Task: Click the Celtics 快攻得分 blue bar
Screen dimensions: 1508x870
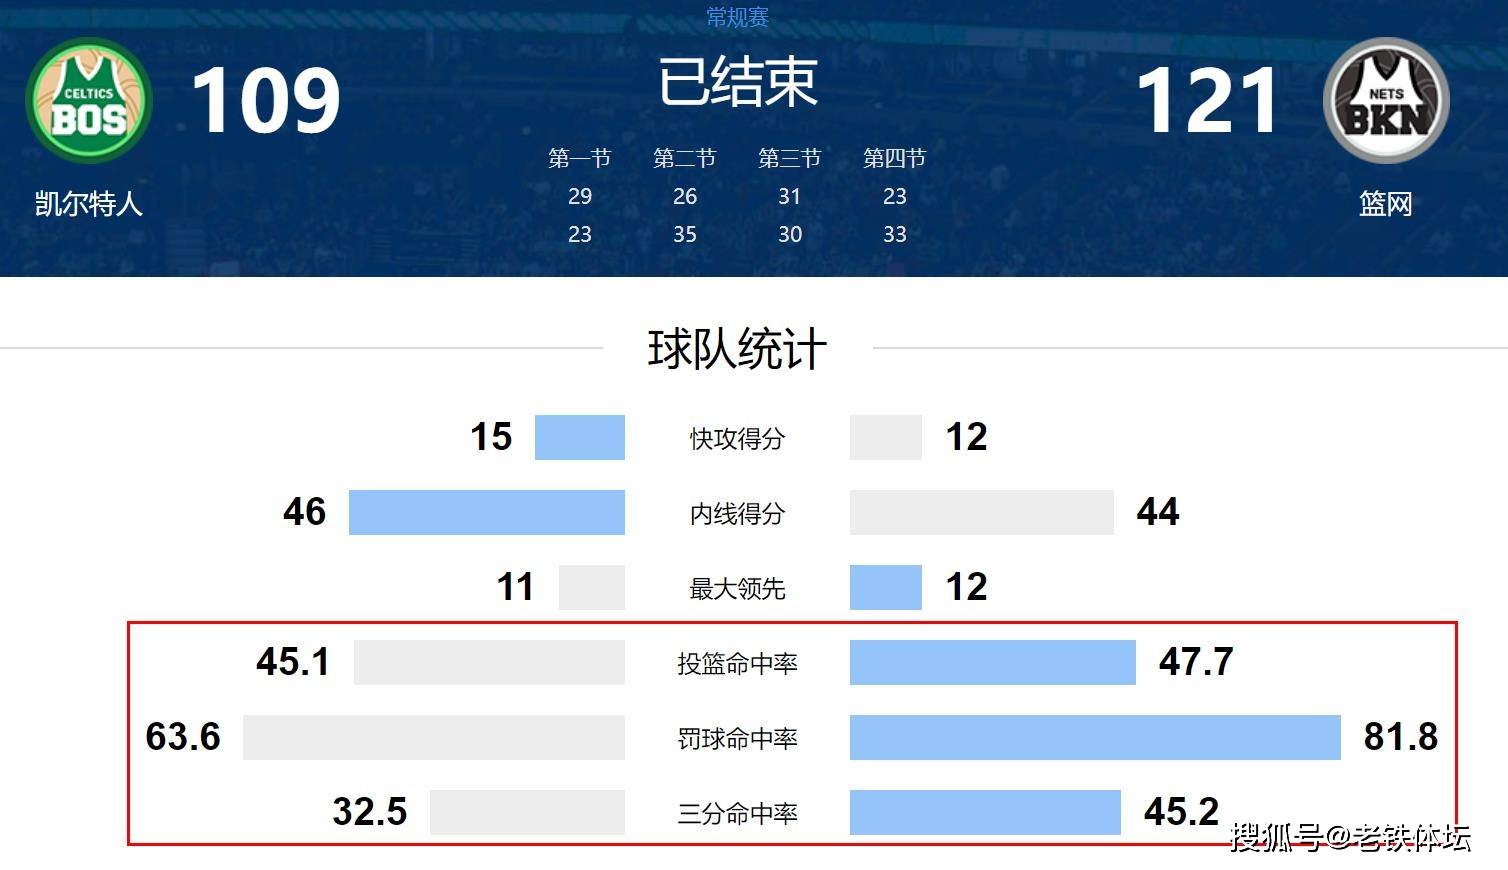Action: point(580,437)
